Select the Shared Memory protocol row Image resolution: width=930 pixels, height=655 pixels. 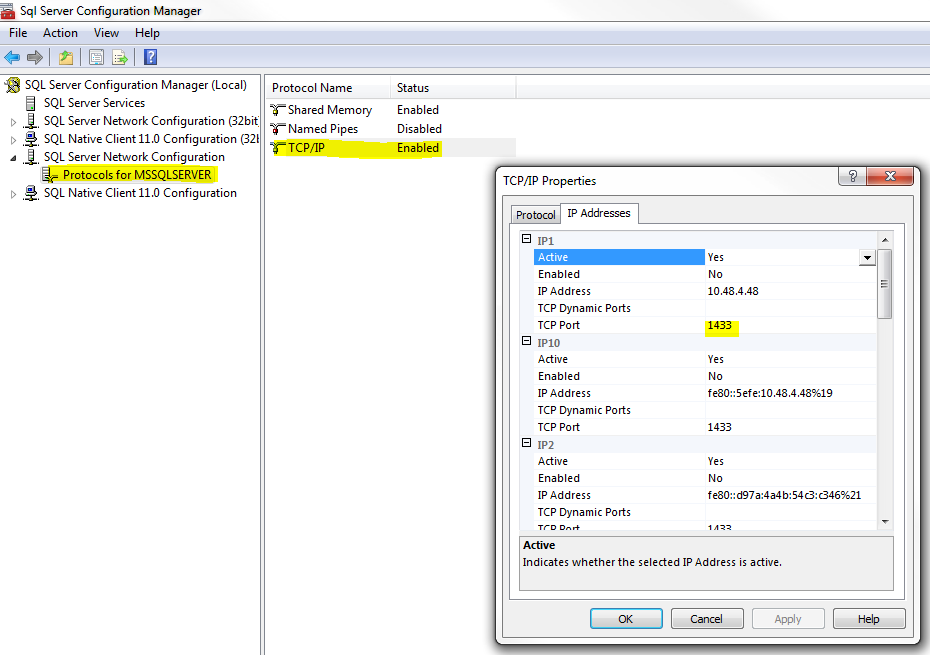click(x=390, y=110)
